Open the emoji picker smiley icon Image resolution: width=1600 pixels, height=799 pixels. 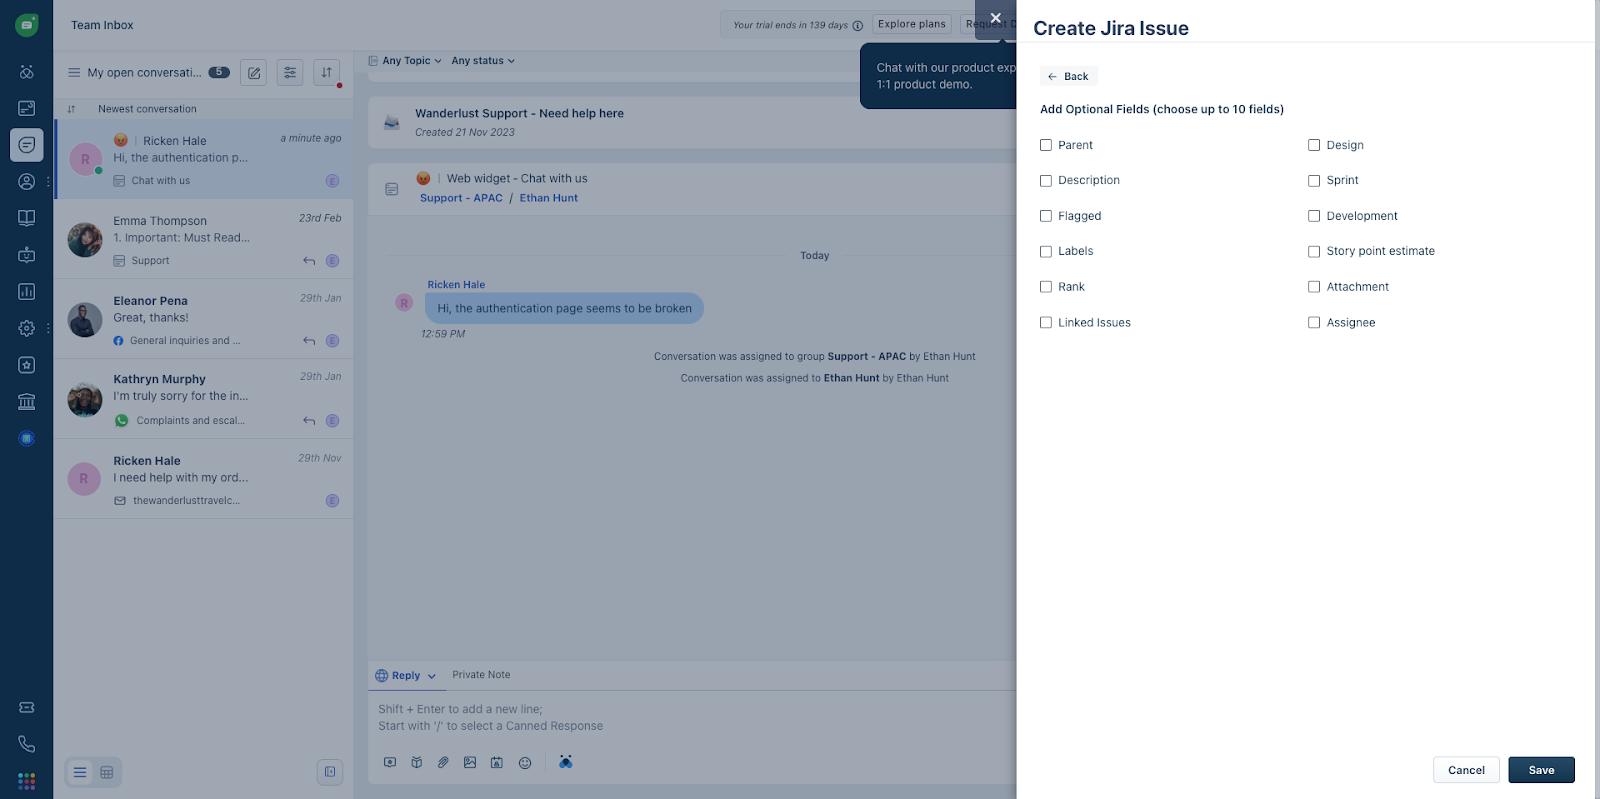click(x=525, y=762)
